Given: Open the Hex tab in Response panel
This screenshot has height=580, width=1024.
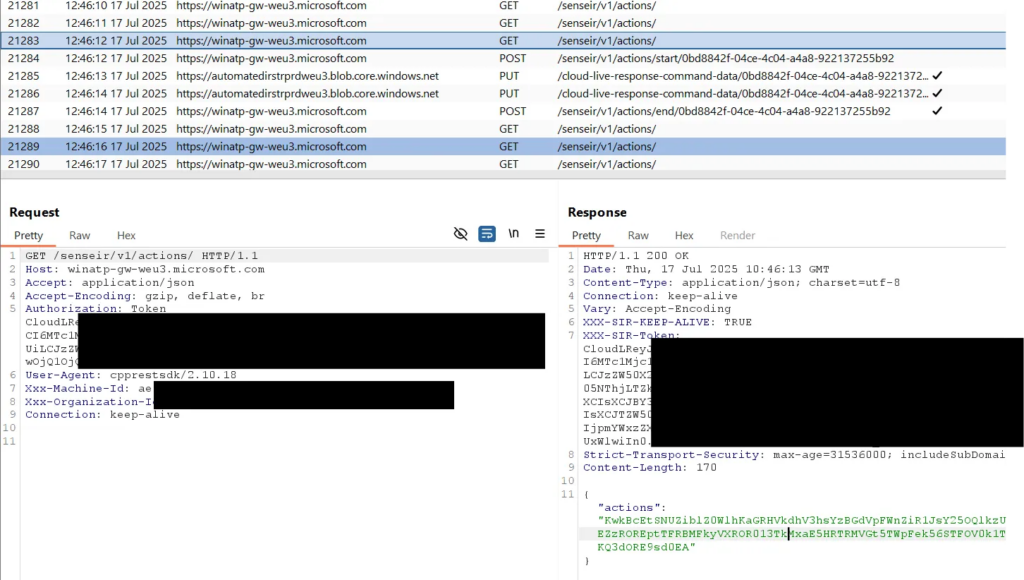Looking at the screenshot, I should pyautogui.click(x=684, y=236).
